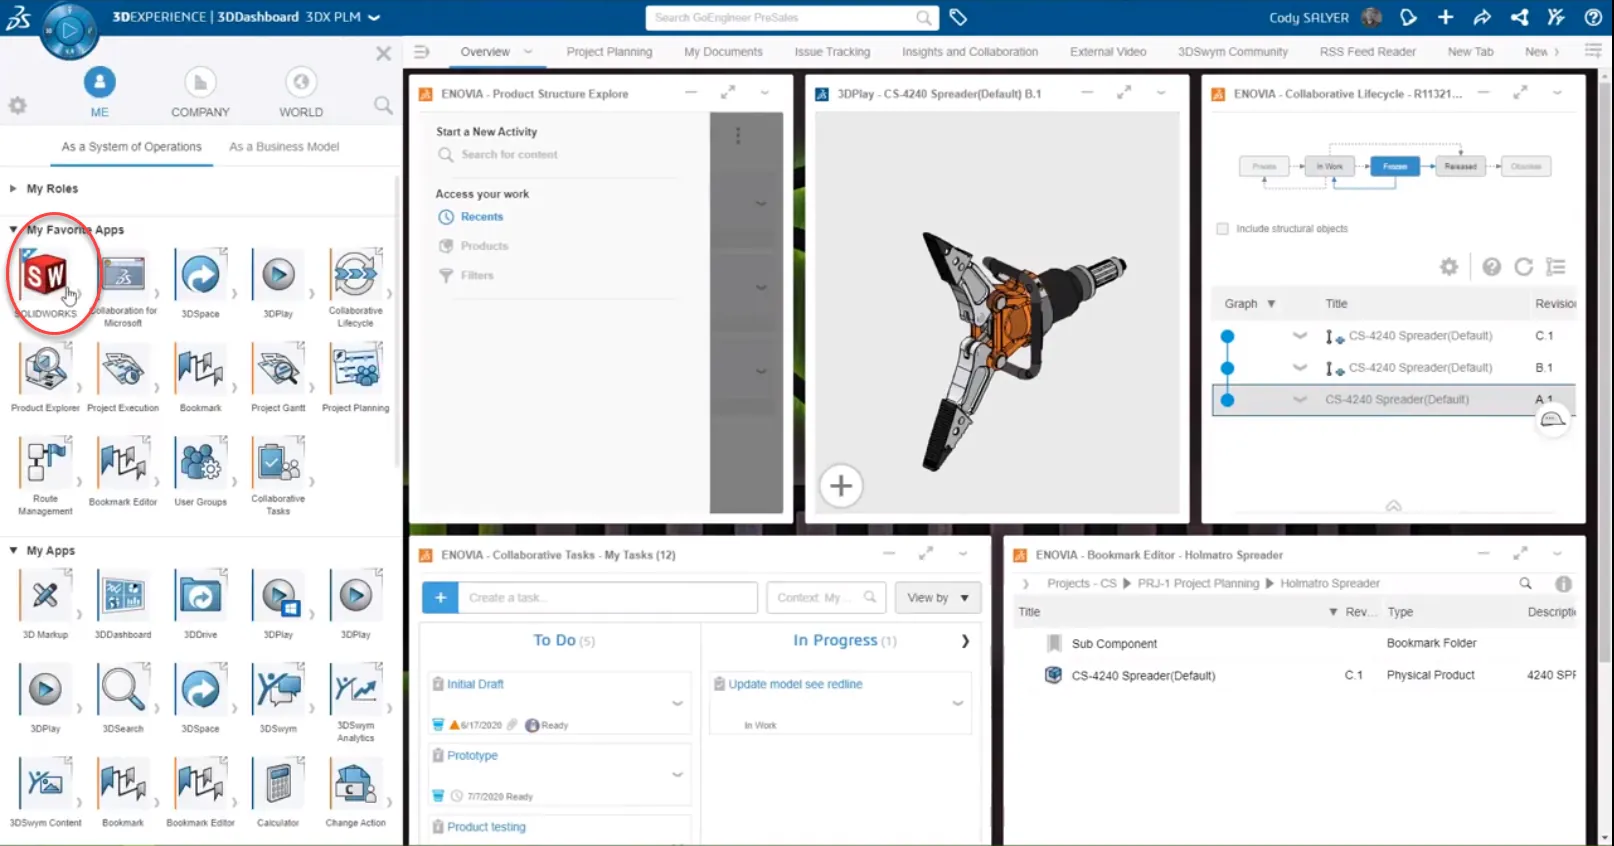Open 3DSwym Community tab
The height and width of the screenshot is (846, 1614).
point(1233,52)
